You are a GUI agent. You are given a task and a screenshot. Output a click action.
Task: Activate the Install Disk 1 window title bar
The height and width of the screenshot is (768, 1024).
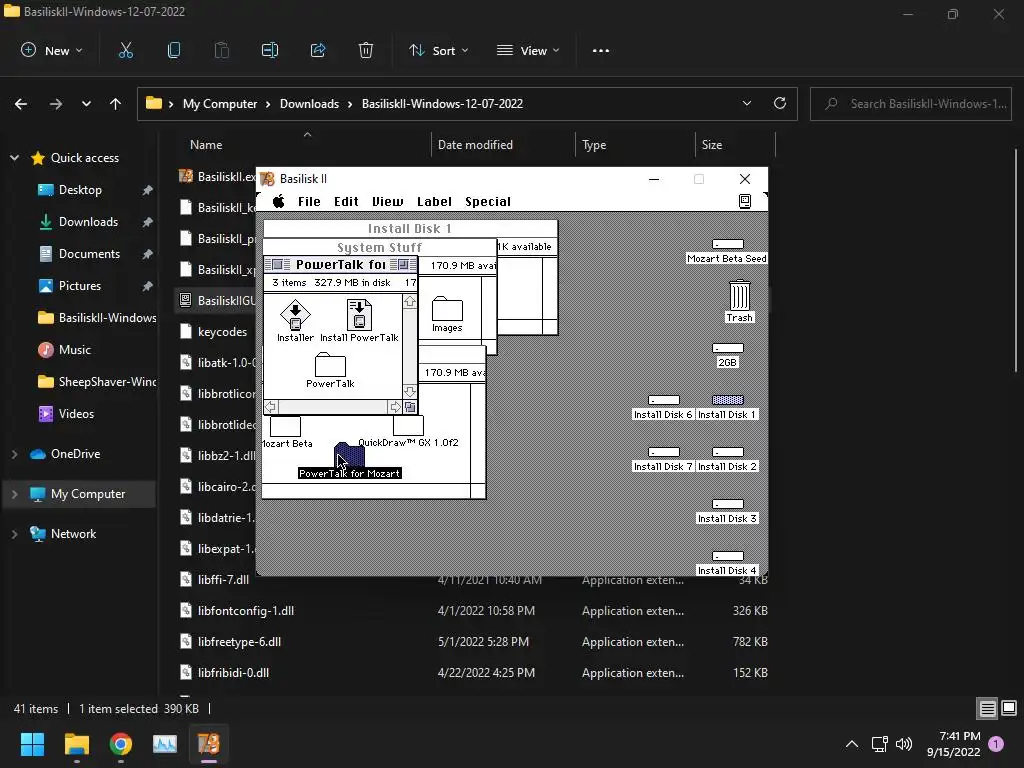click(410, 229)
